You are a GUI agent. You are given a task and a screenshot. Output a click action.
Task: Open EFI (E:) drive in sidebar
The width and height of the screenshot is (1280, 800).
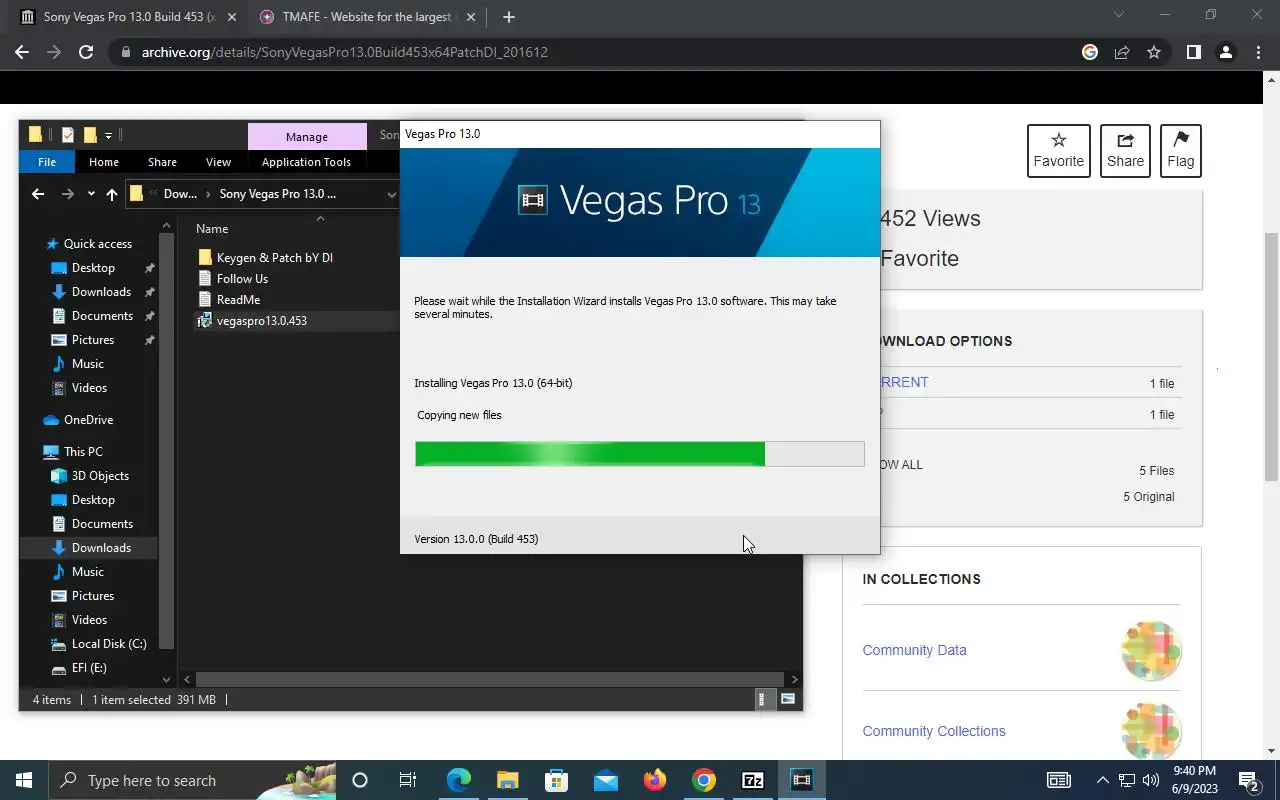(x=88, y=668)
